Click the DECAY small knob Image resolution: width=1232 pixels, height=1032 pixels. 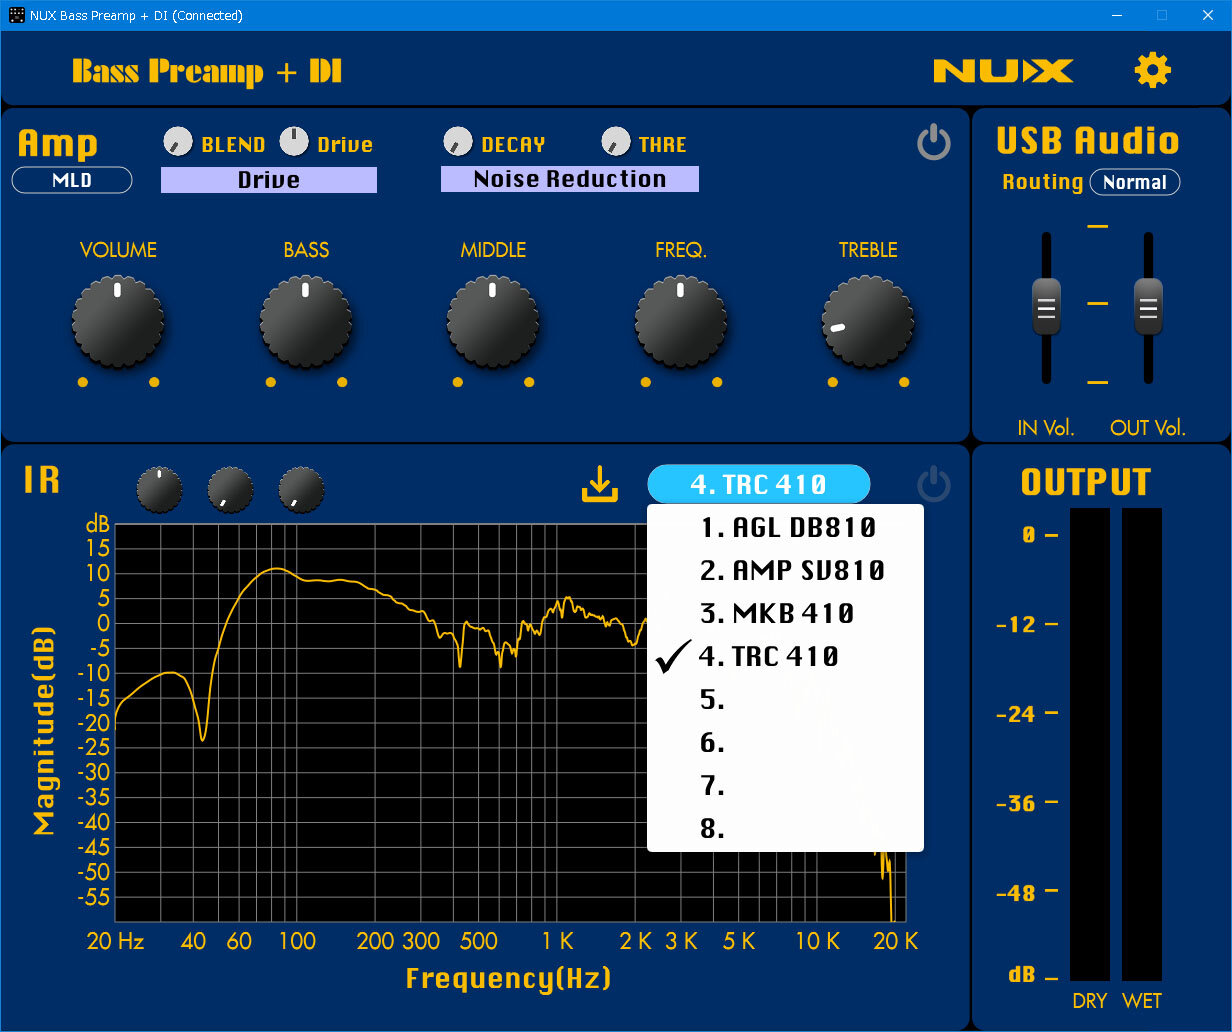(x=458, y=142)
